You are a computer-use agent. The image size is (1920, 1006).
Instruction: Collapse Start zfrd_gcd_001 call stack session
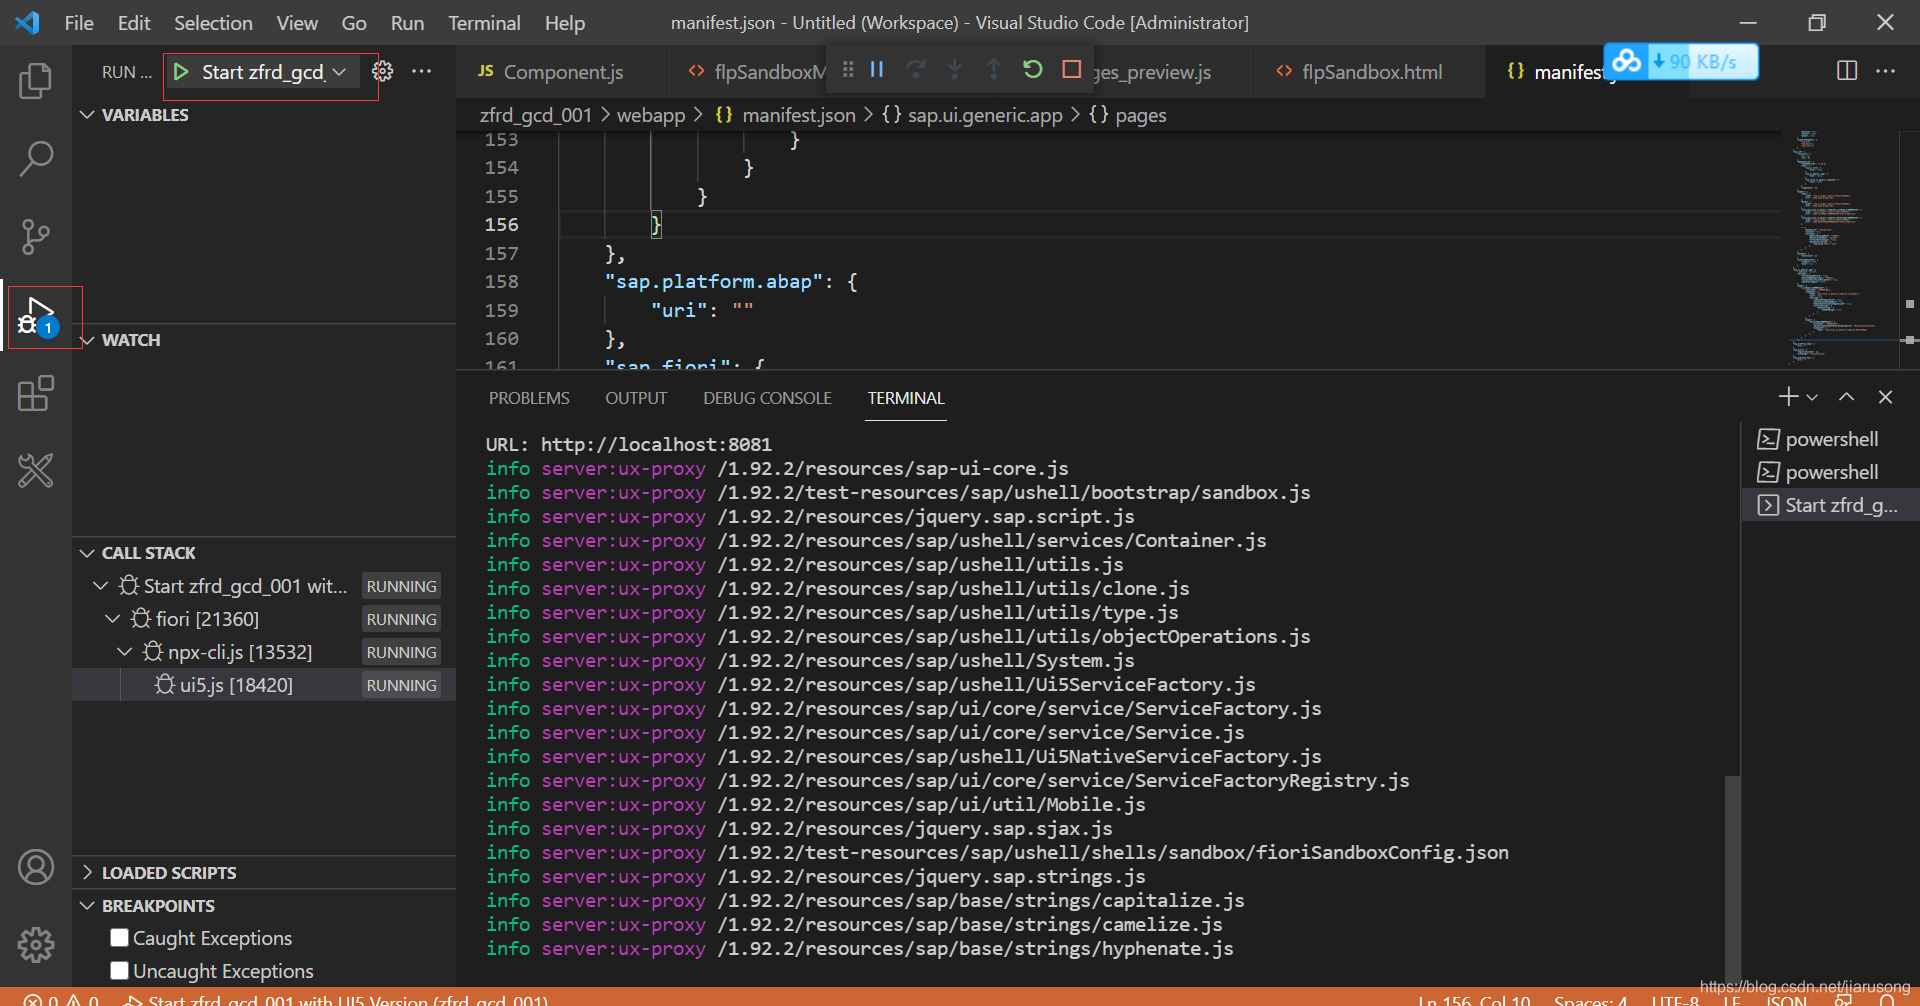point(100,586)
